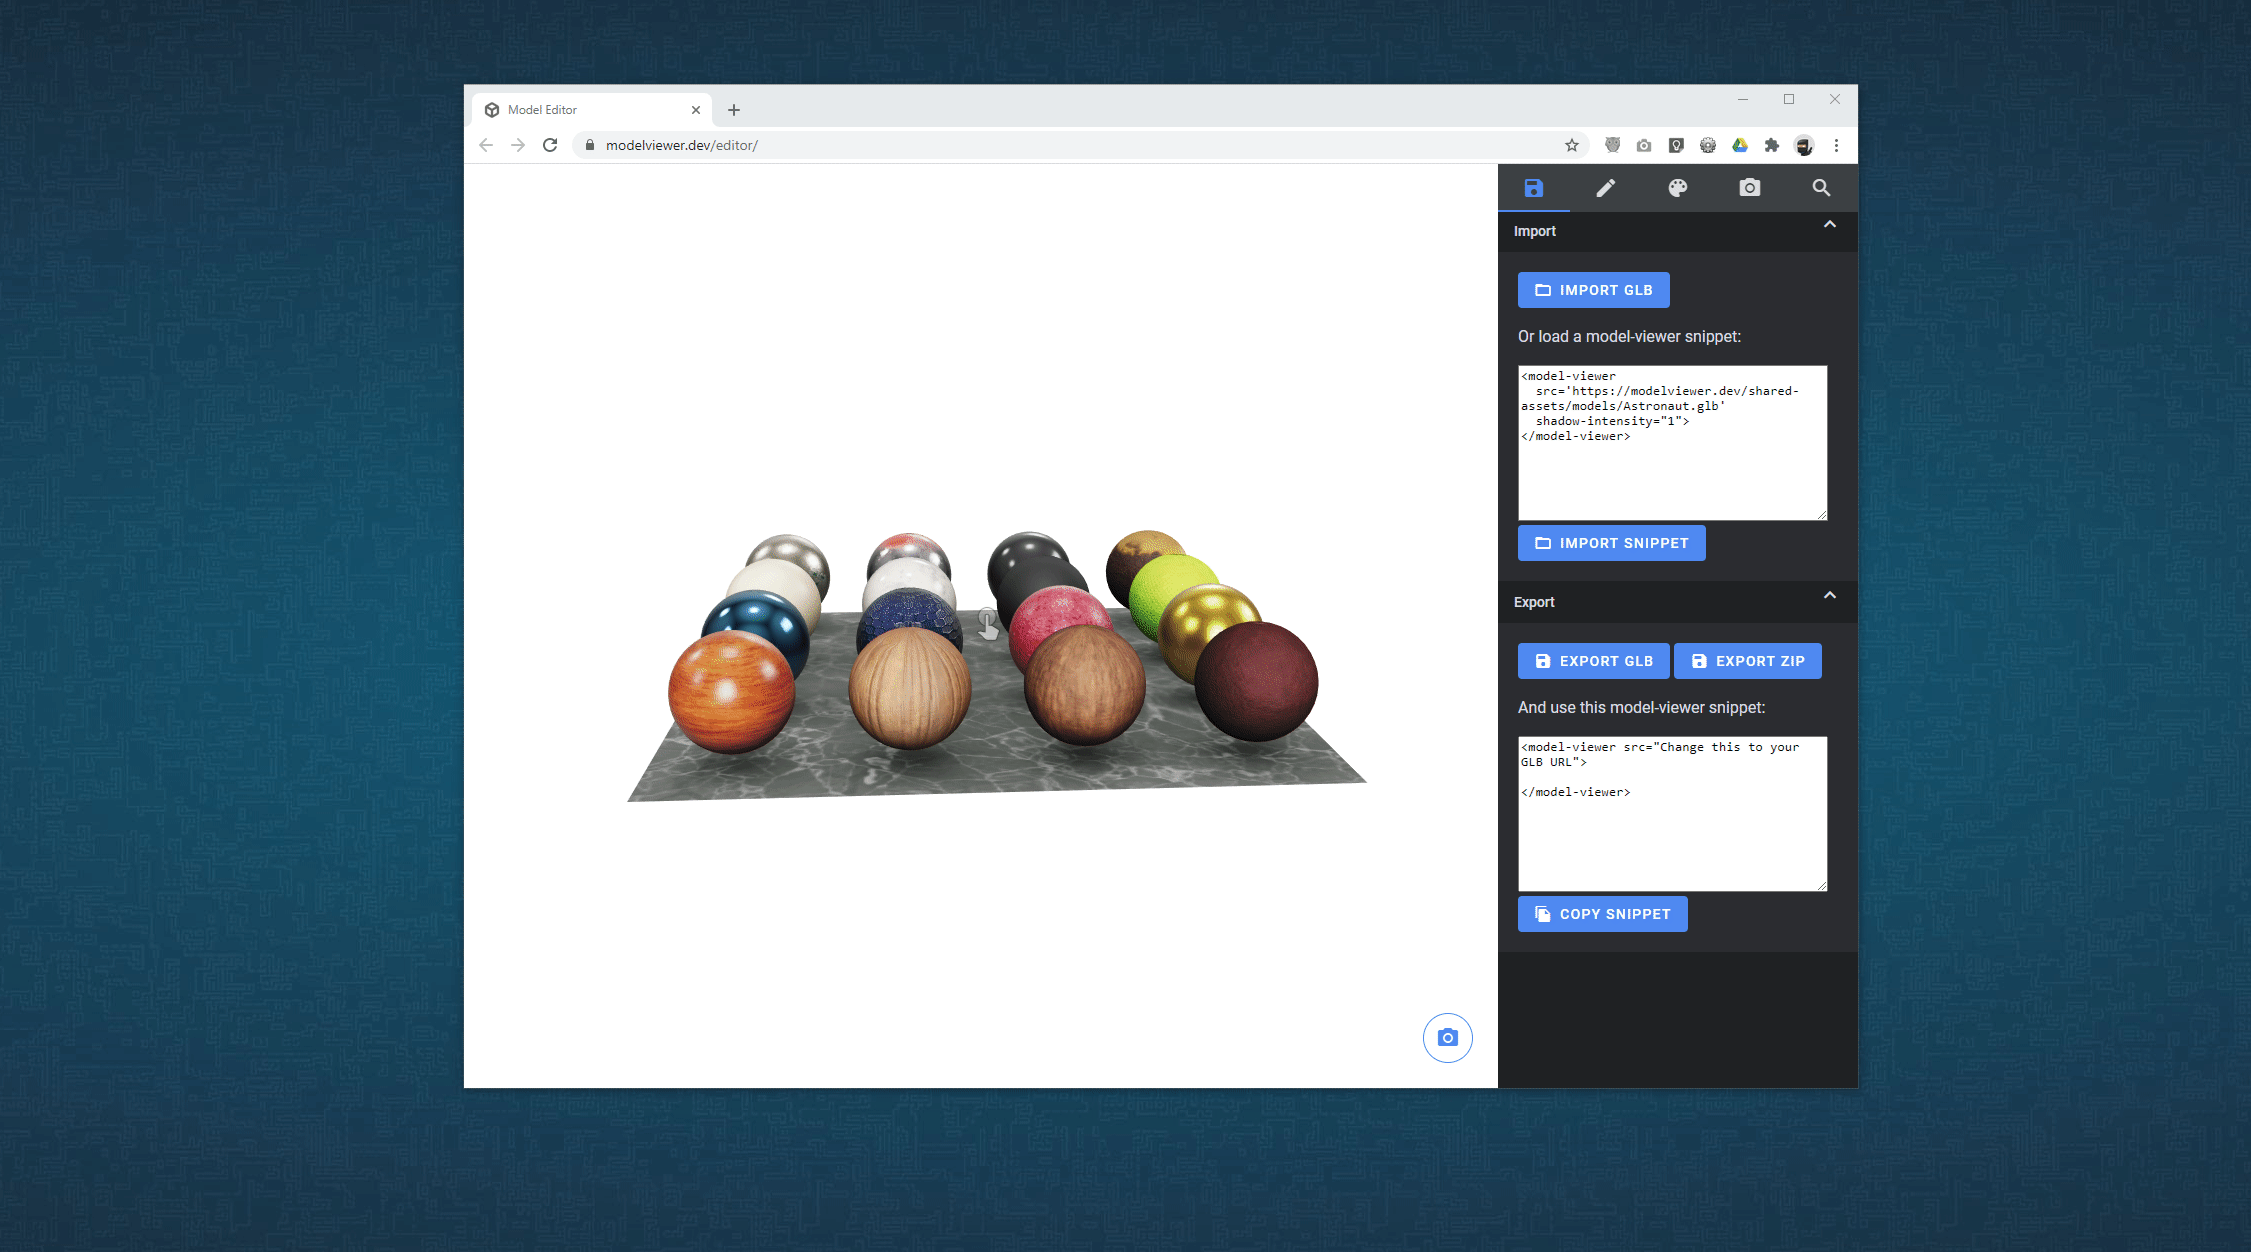2251x1252 pixels.
Task: Minimize the Chrome window
Action: (x=1743, y=99)
